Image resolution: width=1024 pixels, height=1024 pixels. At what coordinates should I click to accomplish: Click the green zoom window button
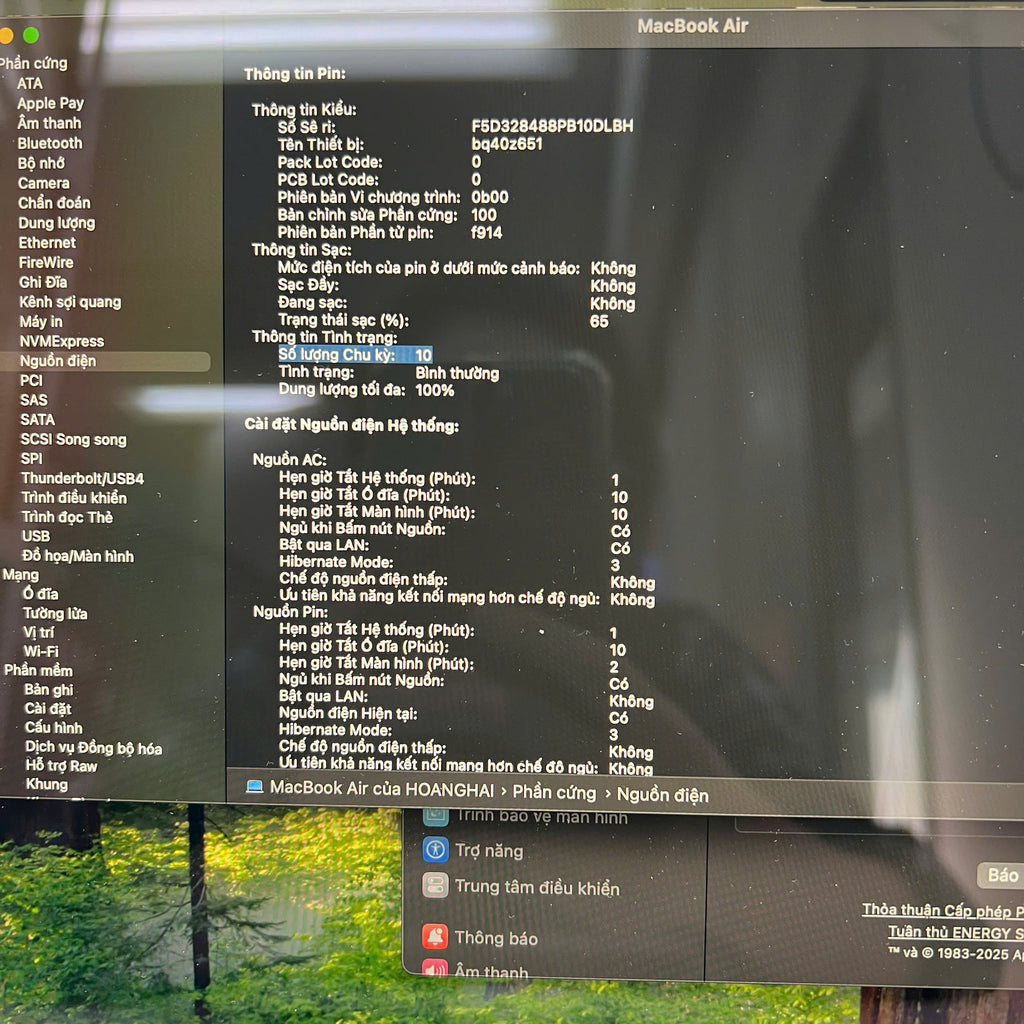tap(31, 35)
